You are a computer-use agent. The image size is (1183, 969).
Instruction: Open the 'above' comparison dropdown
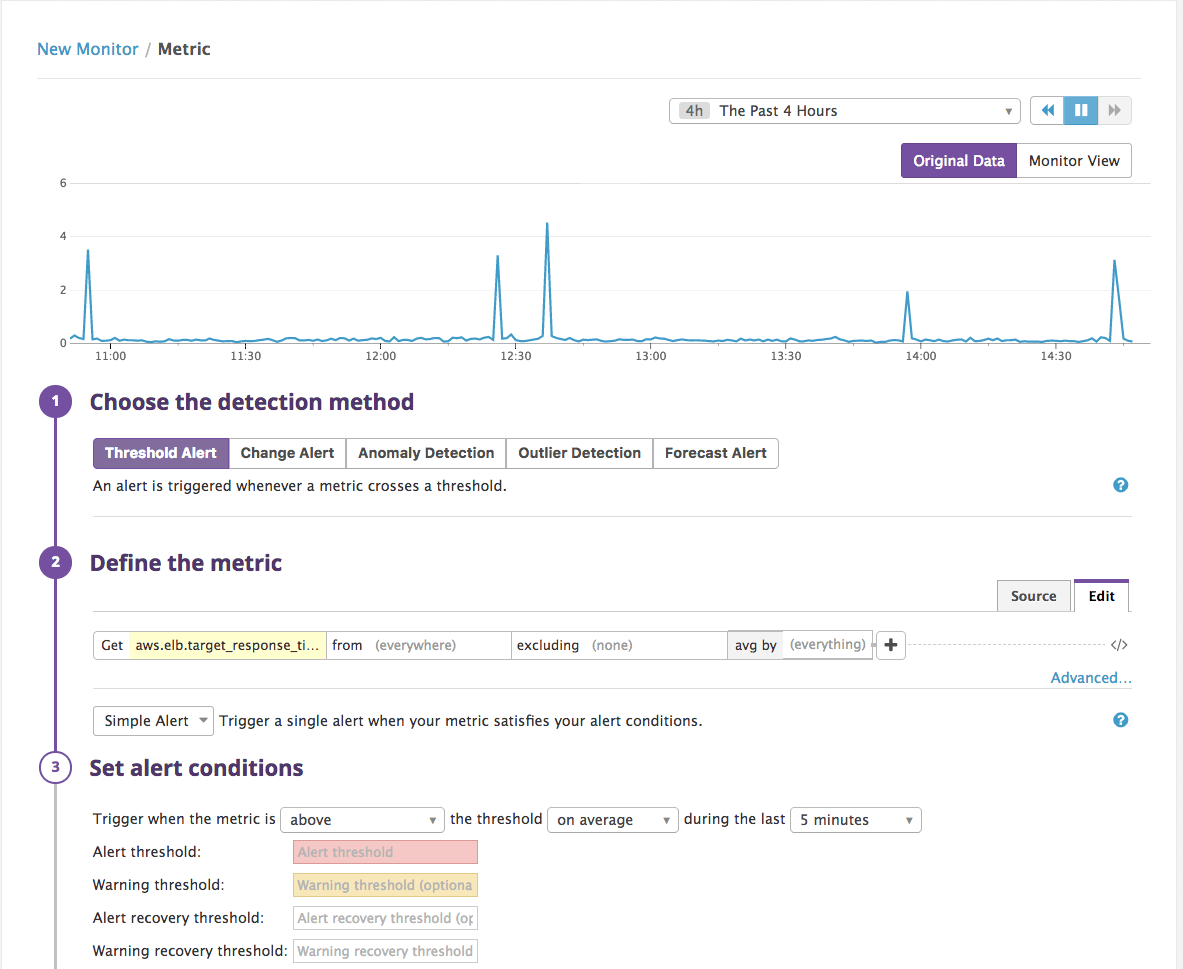(x=362, y=820)
